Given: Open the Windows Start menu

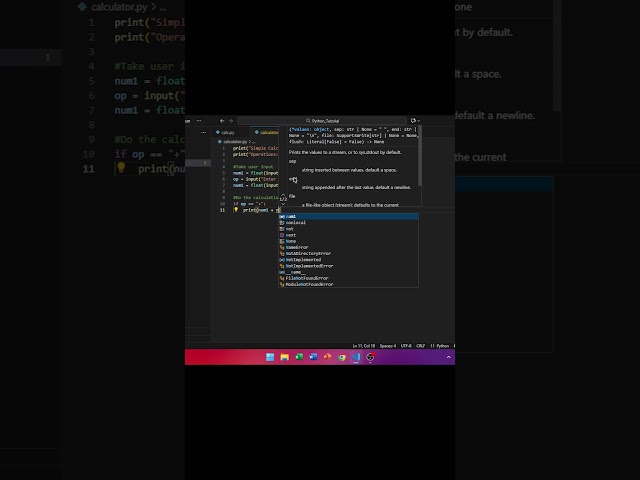Looking at the screenshot, I should click(x=270, y=357).
